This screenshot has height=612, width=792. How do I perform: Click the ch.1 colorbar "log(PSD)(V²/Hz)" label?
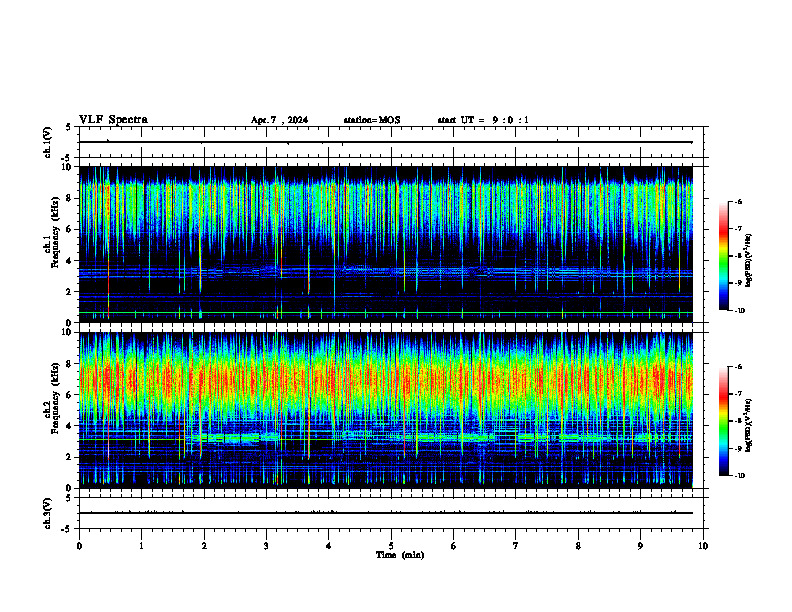(x=749, y=260)
